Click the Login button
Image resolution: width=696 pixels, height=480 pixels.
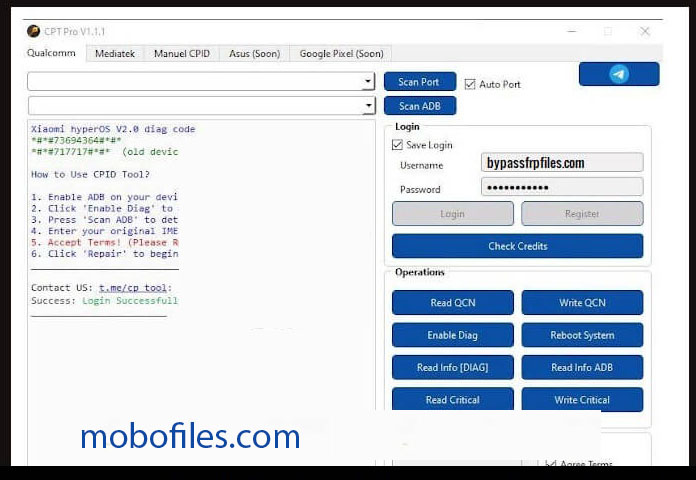pos(452,214)
